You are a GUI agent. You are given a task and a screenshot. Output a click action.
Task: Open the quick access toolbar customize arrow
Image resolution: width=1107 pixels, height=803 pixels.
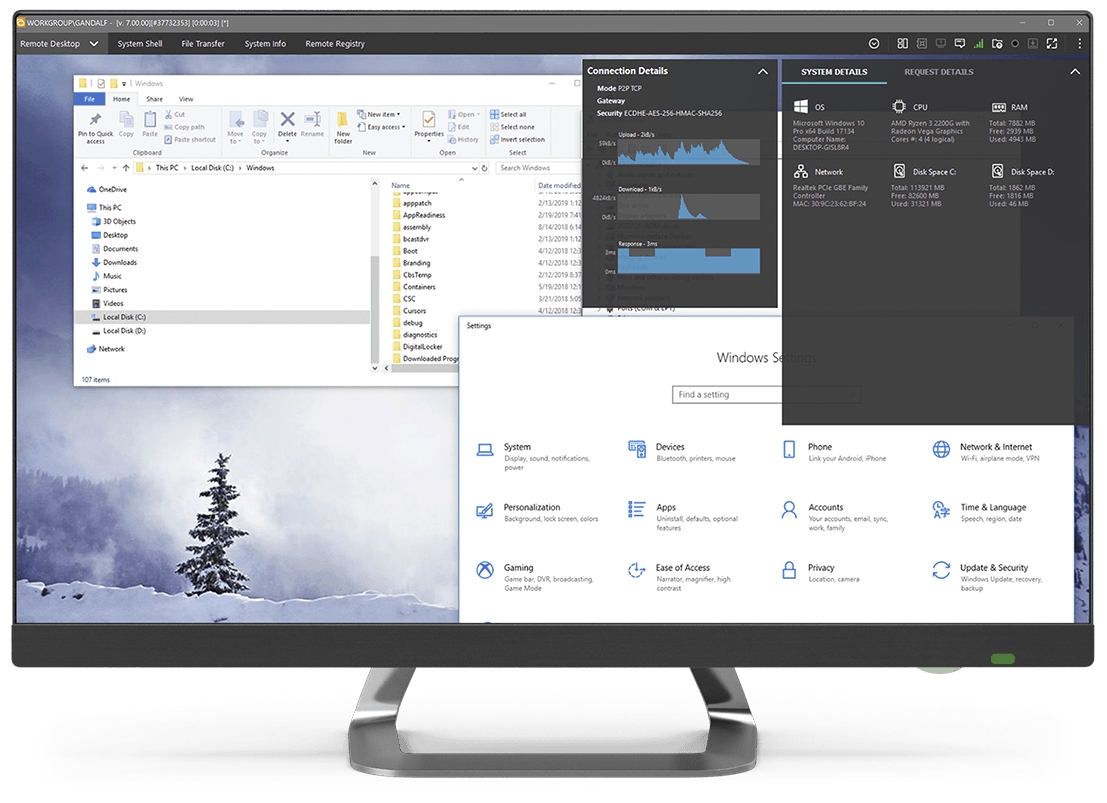point(124,83)
